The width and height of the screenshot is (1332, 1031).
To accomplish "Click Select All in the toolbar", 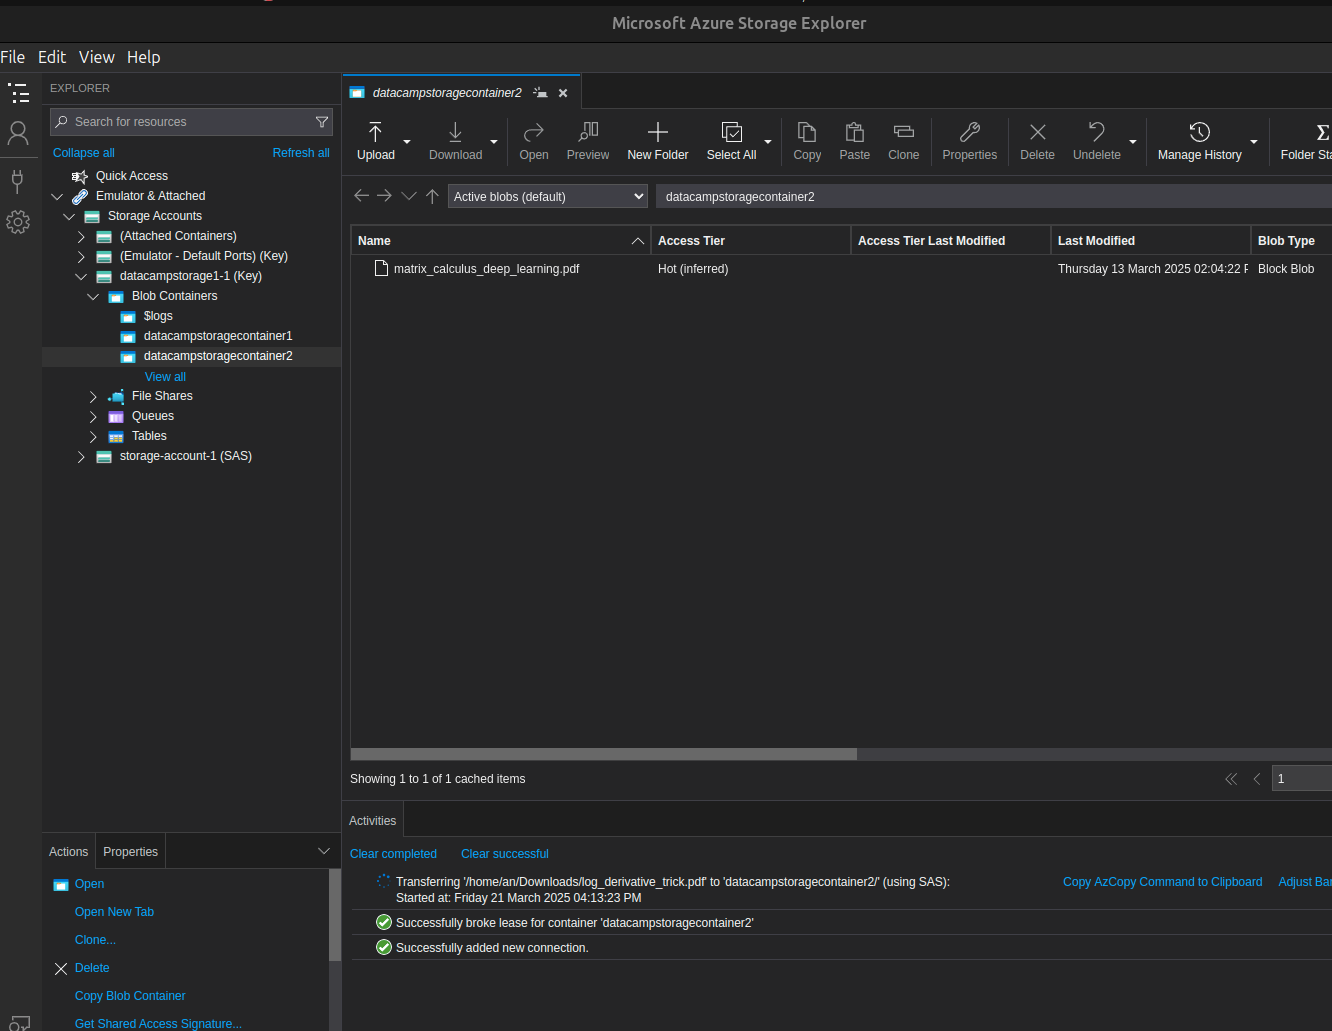I will pyautogui.click(x=731, y=141).
